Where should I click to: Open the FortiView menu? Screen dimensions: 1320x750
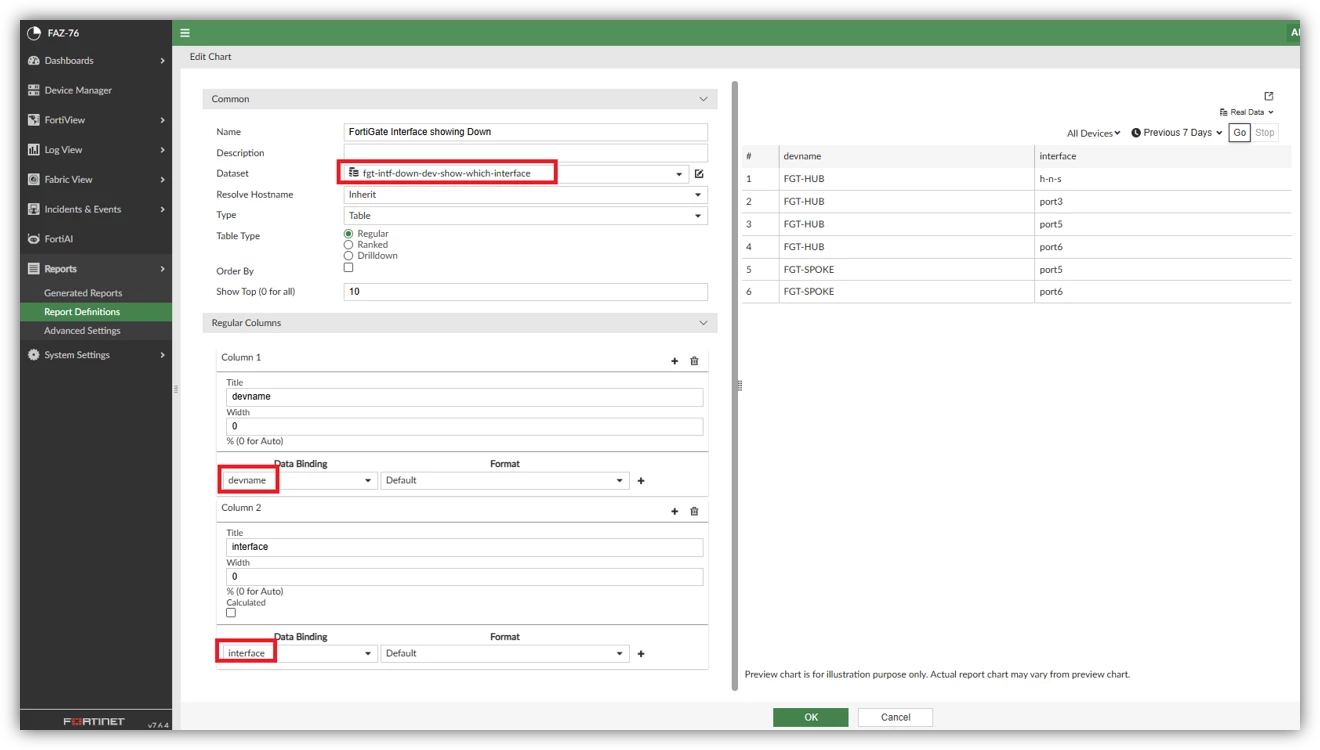point(96,120)
